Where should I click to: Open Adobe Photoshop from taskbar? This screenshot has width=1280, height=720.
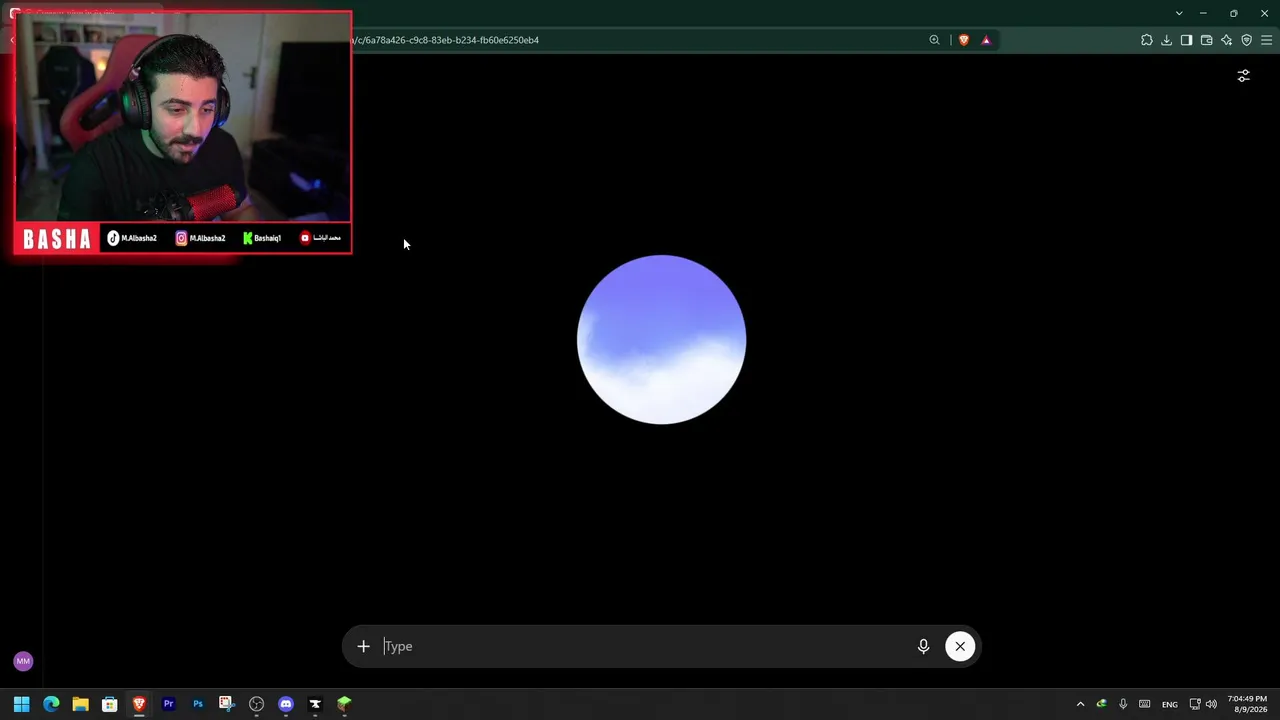pyautogui.click(x=198, y=704)
